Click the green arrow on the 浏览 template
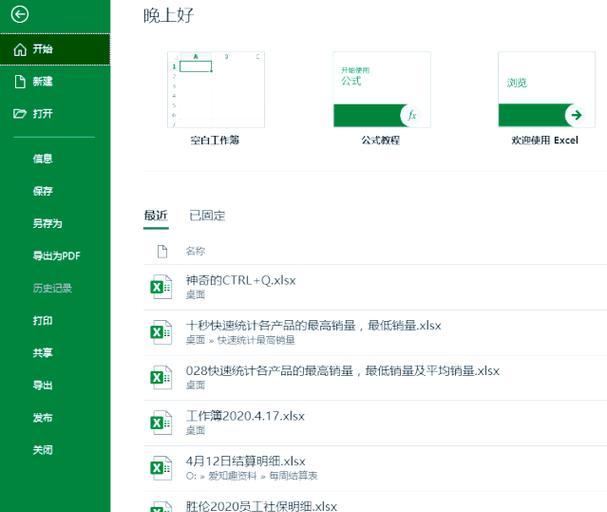 pos(576,115)
